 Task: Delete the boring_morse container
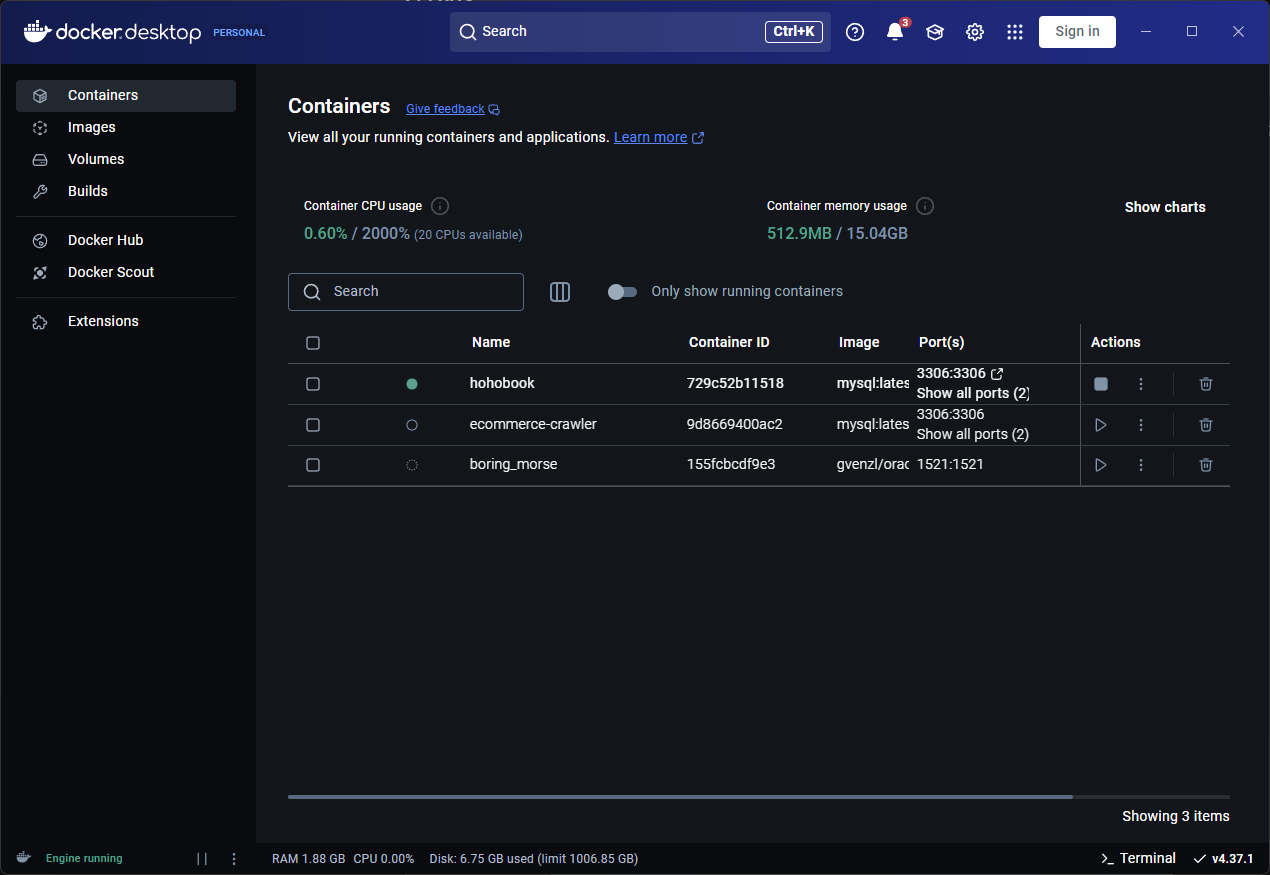point(1206,465)
